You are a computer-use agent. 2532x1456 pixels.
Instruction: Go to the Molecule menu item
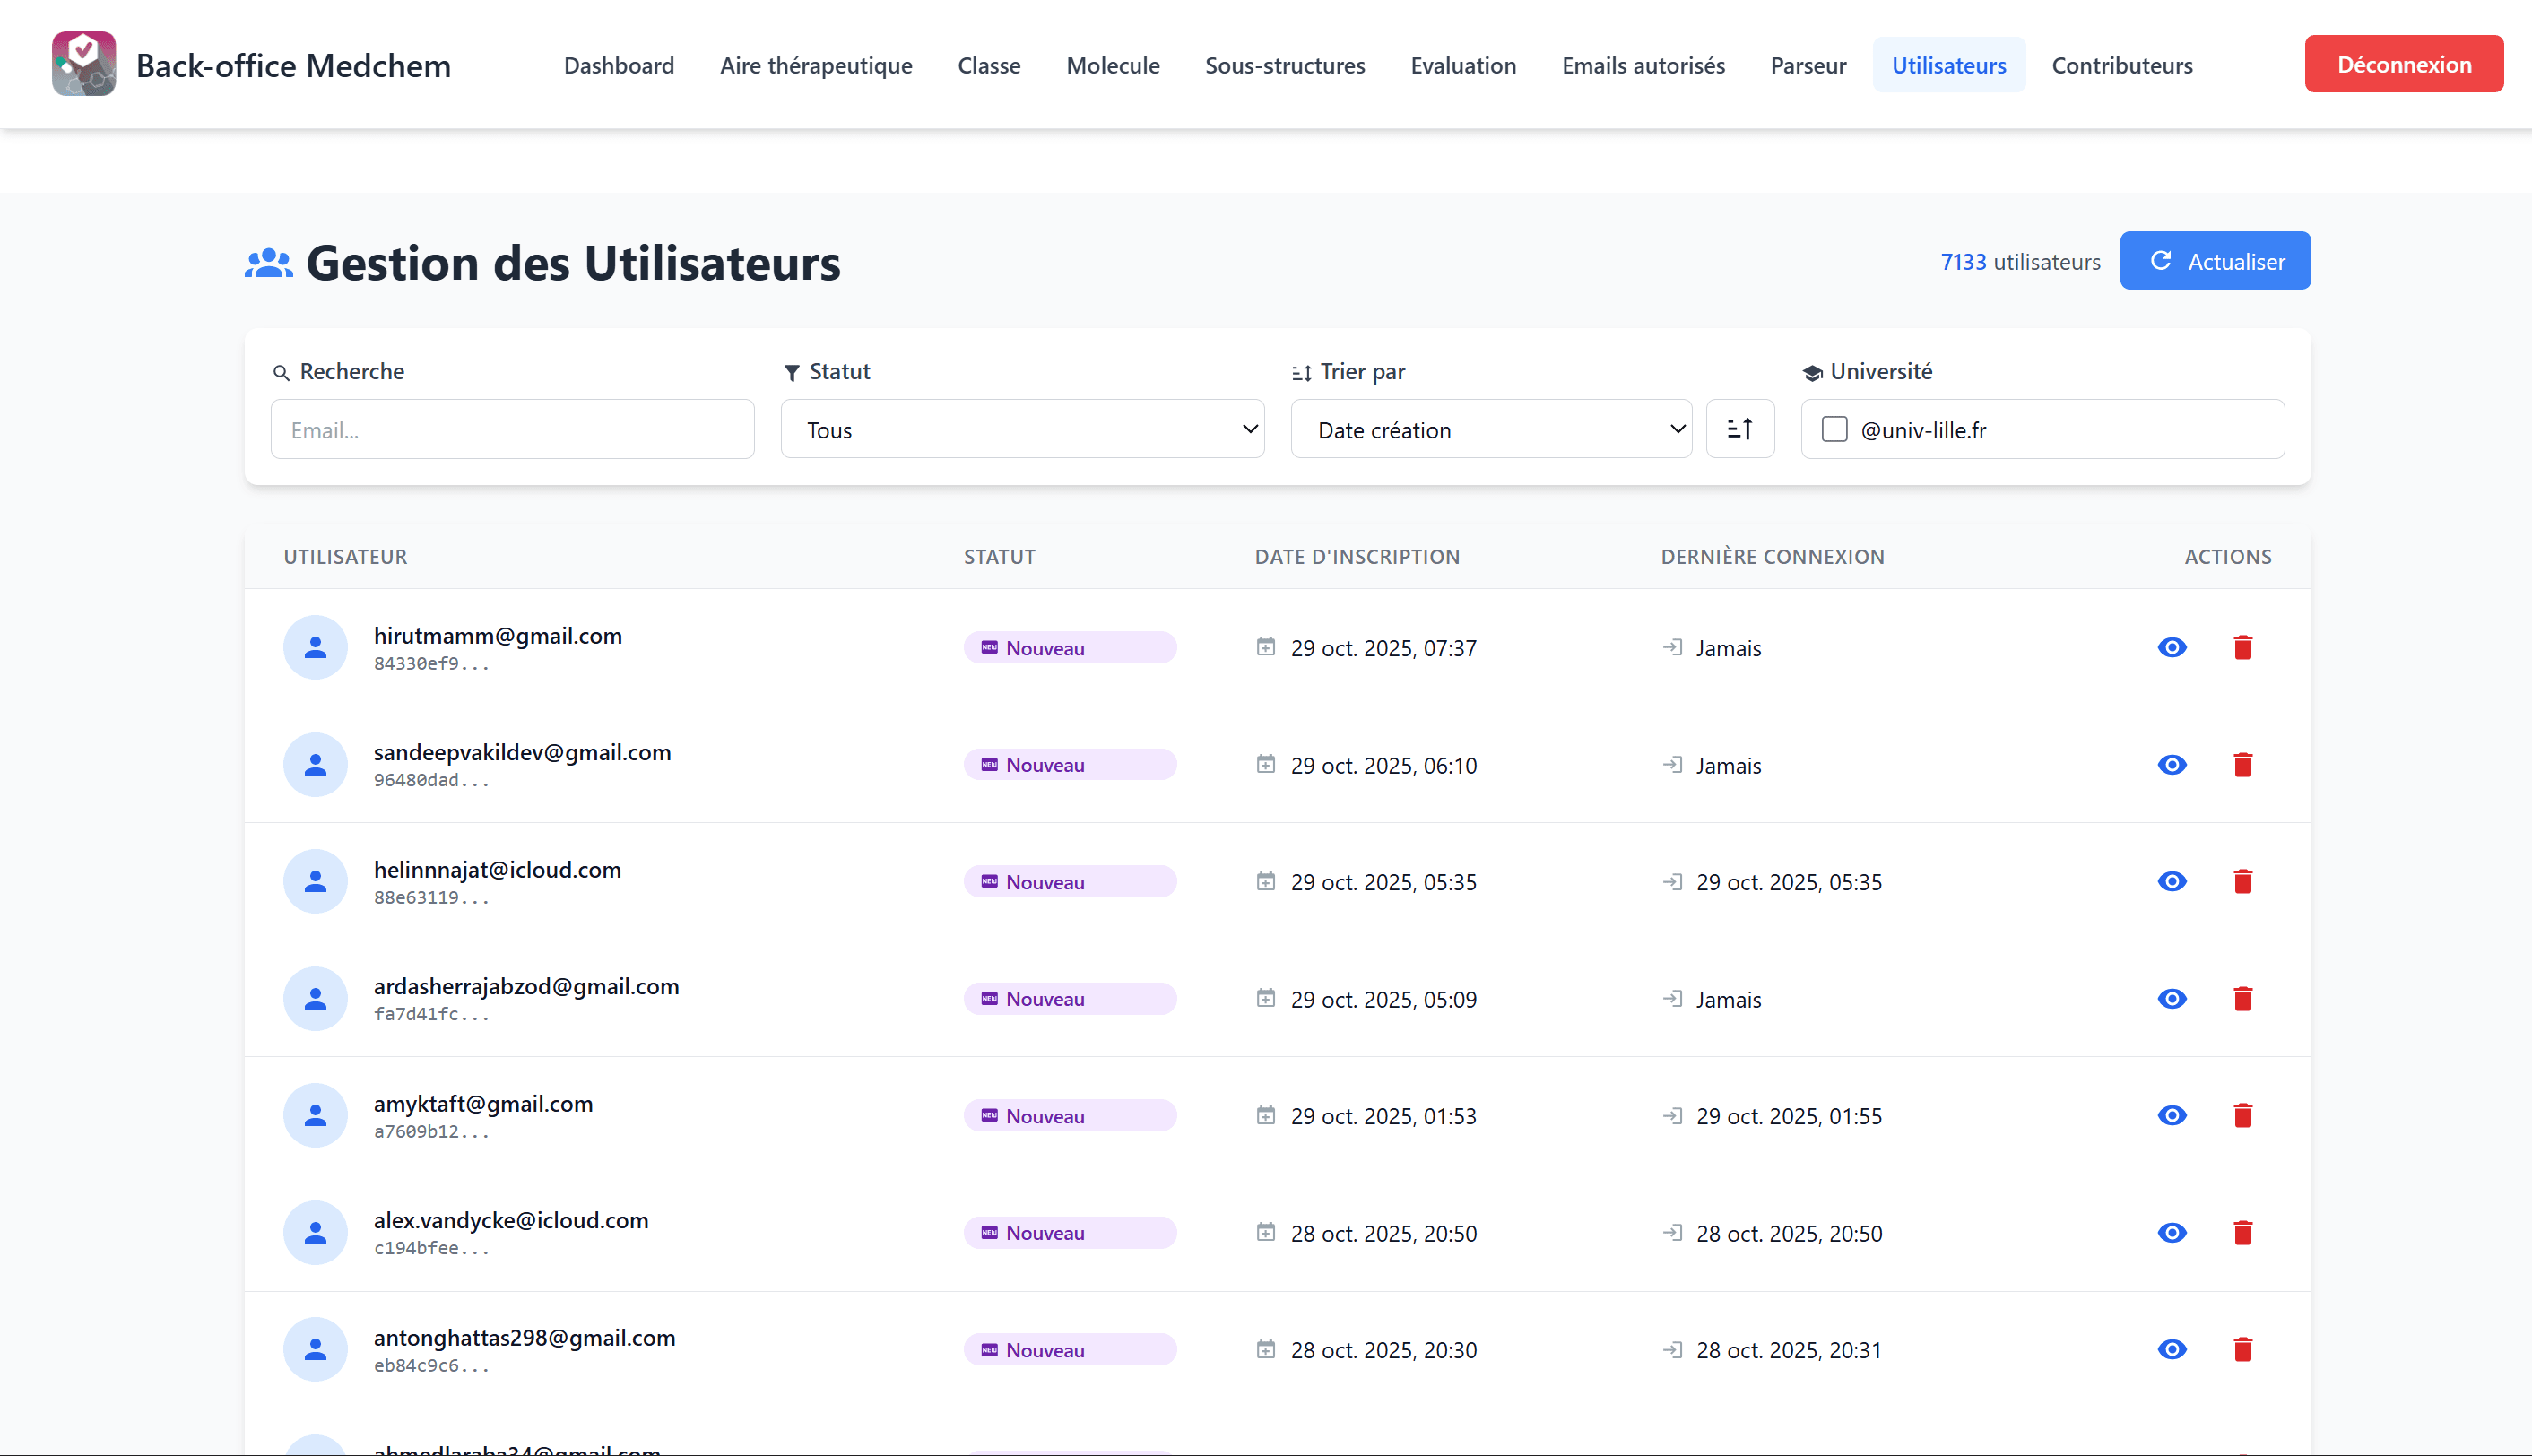coord(1112,65)
